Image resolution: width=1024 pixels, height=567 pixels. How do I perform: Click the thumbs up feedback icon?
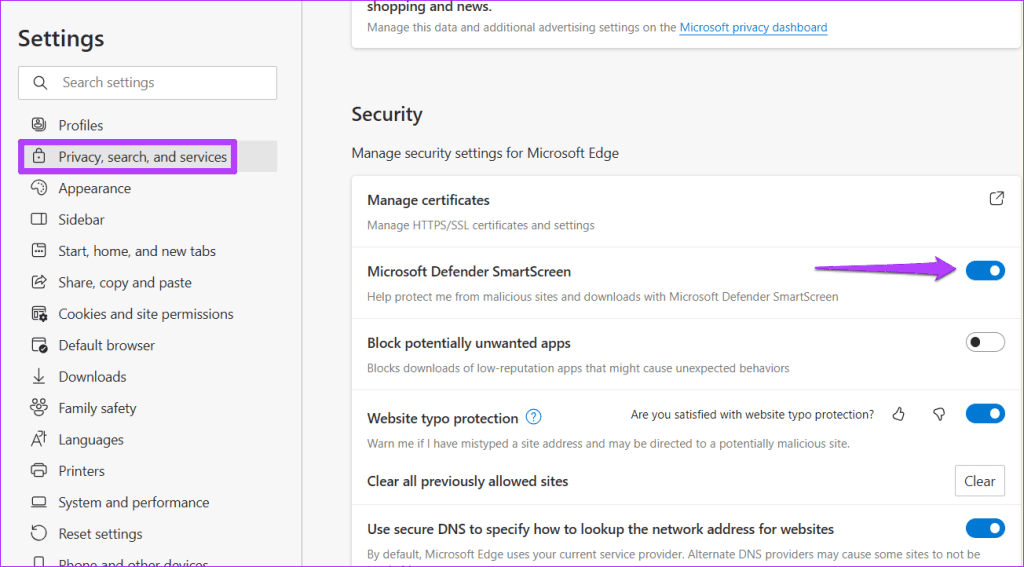(898, 414)
